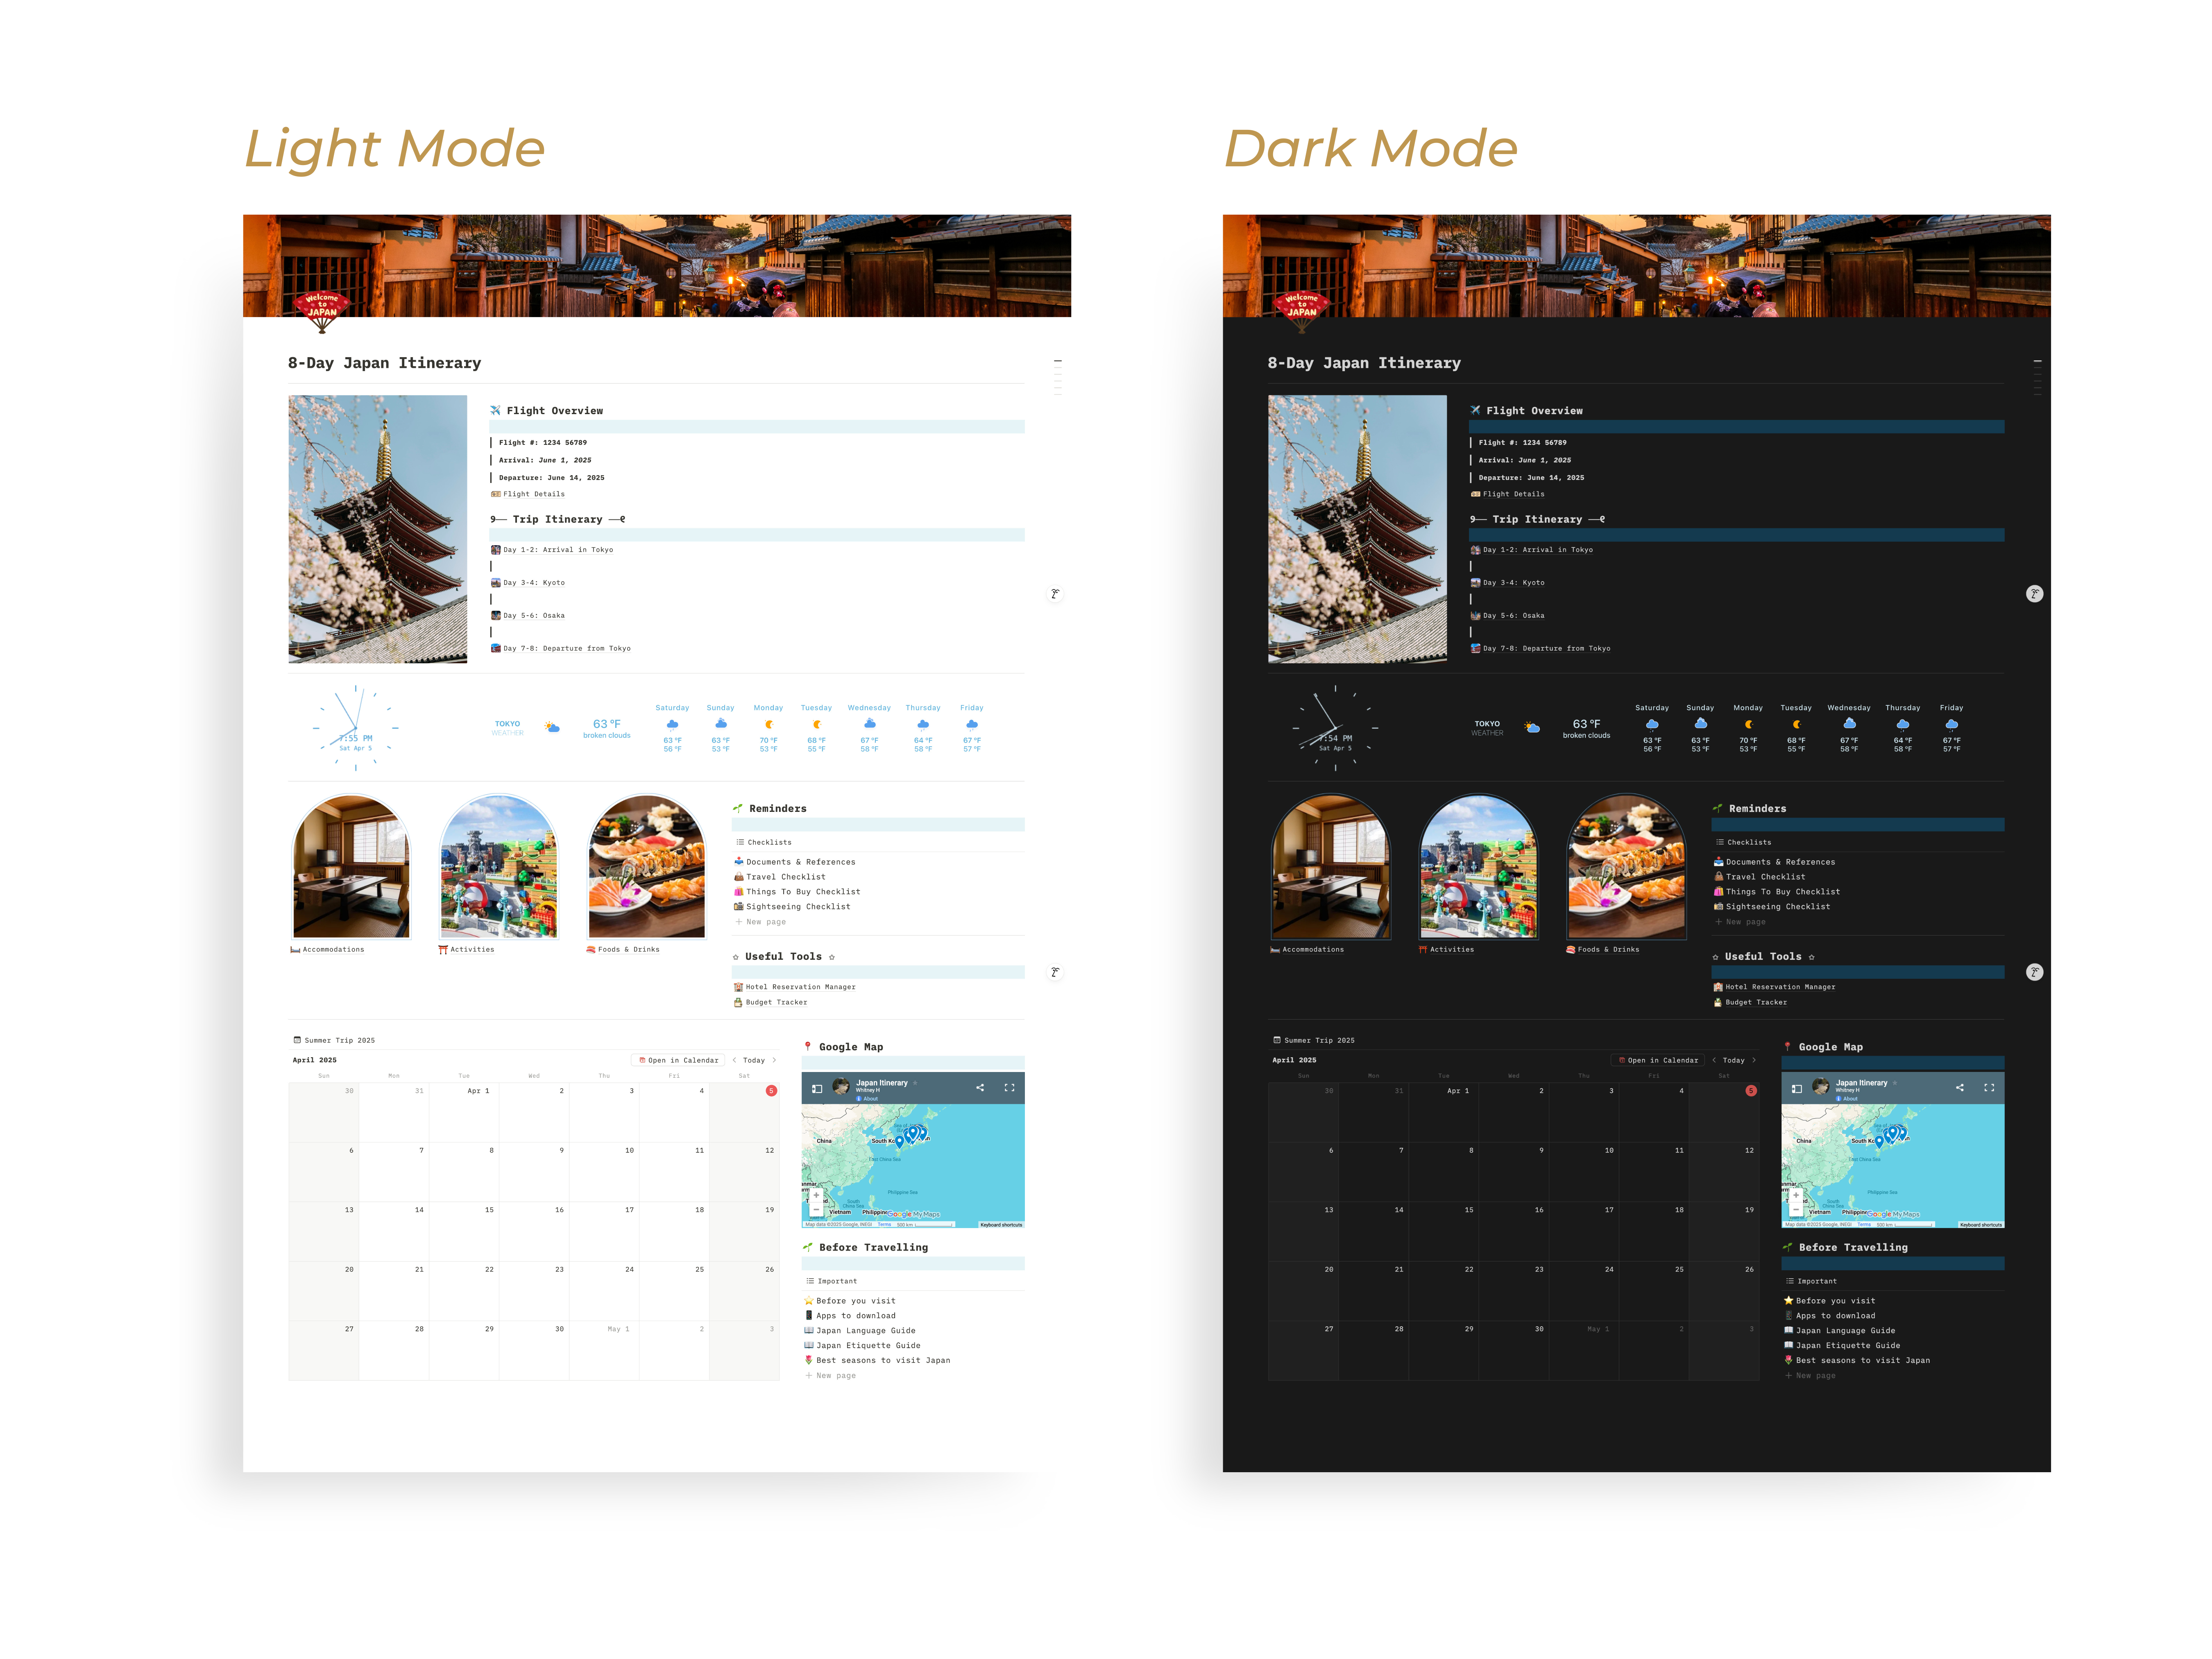Click the Today button in dark calendar
This screenshot has width=2212, height=1659.
coord(1733,1060)
